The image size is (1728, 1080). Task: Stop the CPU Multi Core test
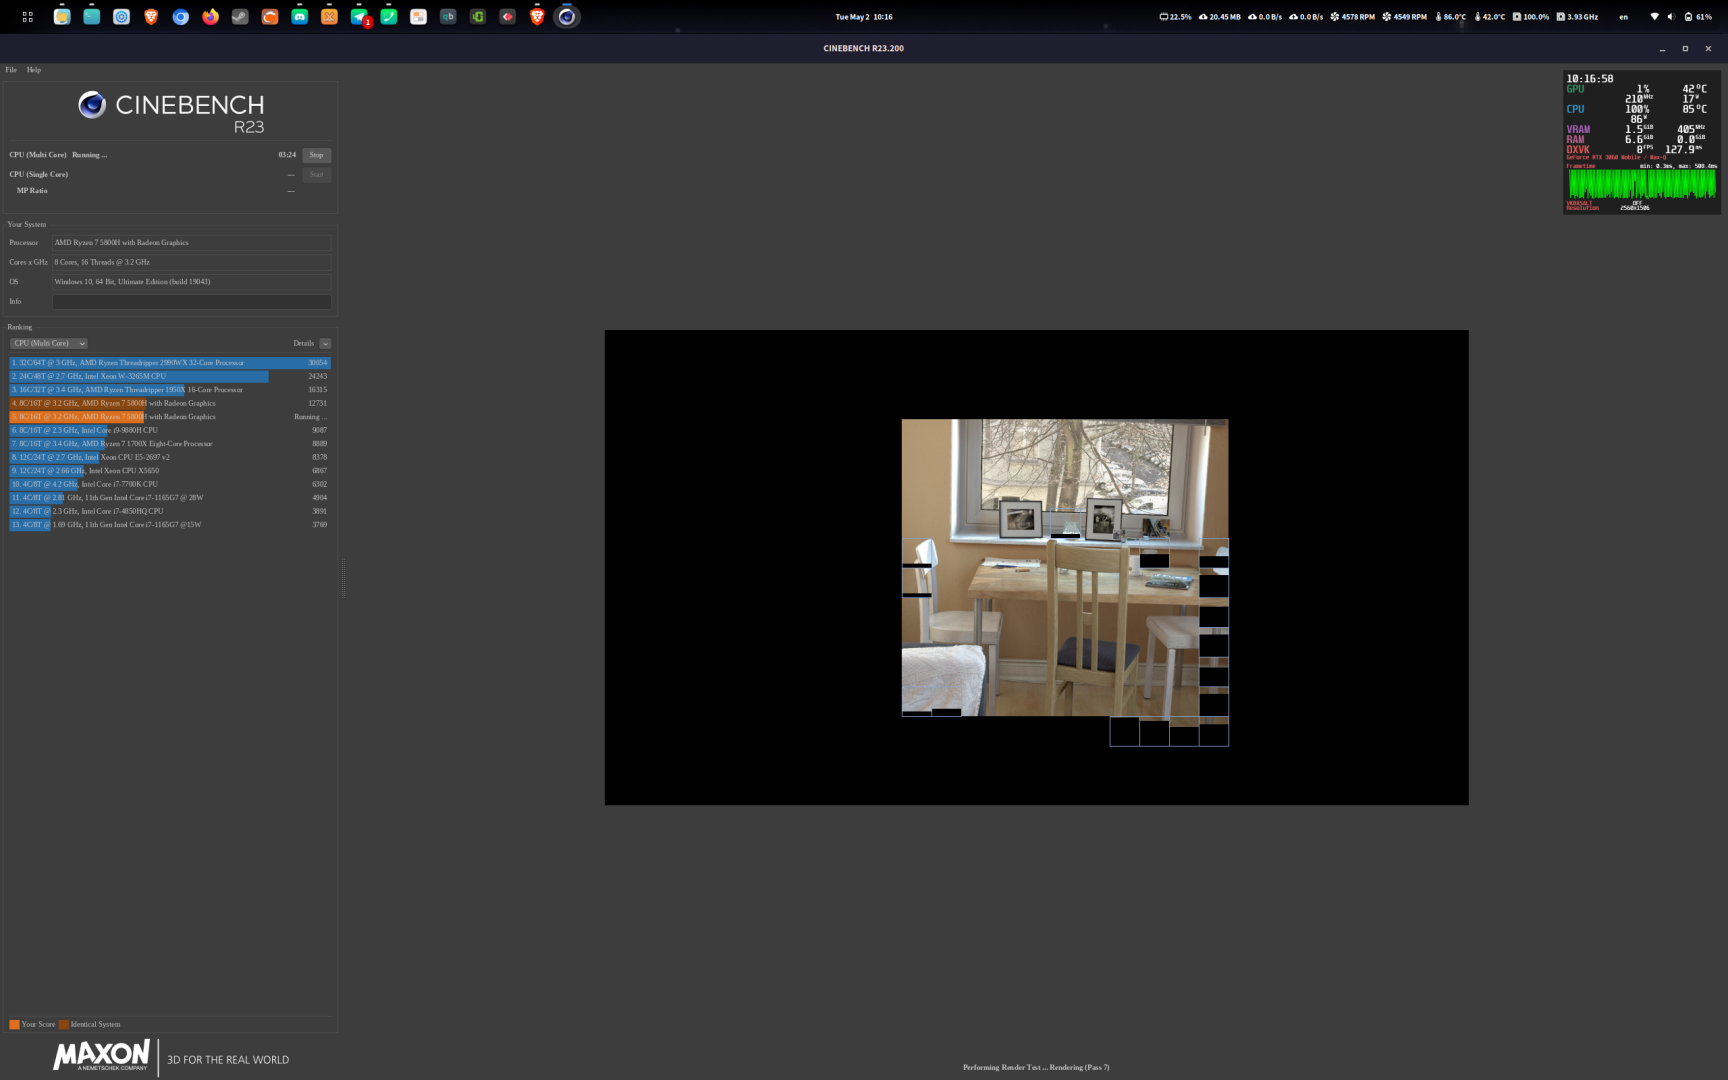pos(316,155)
